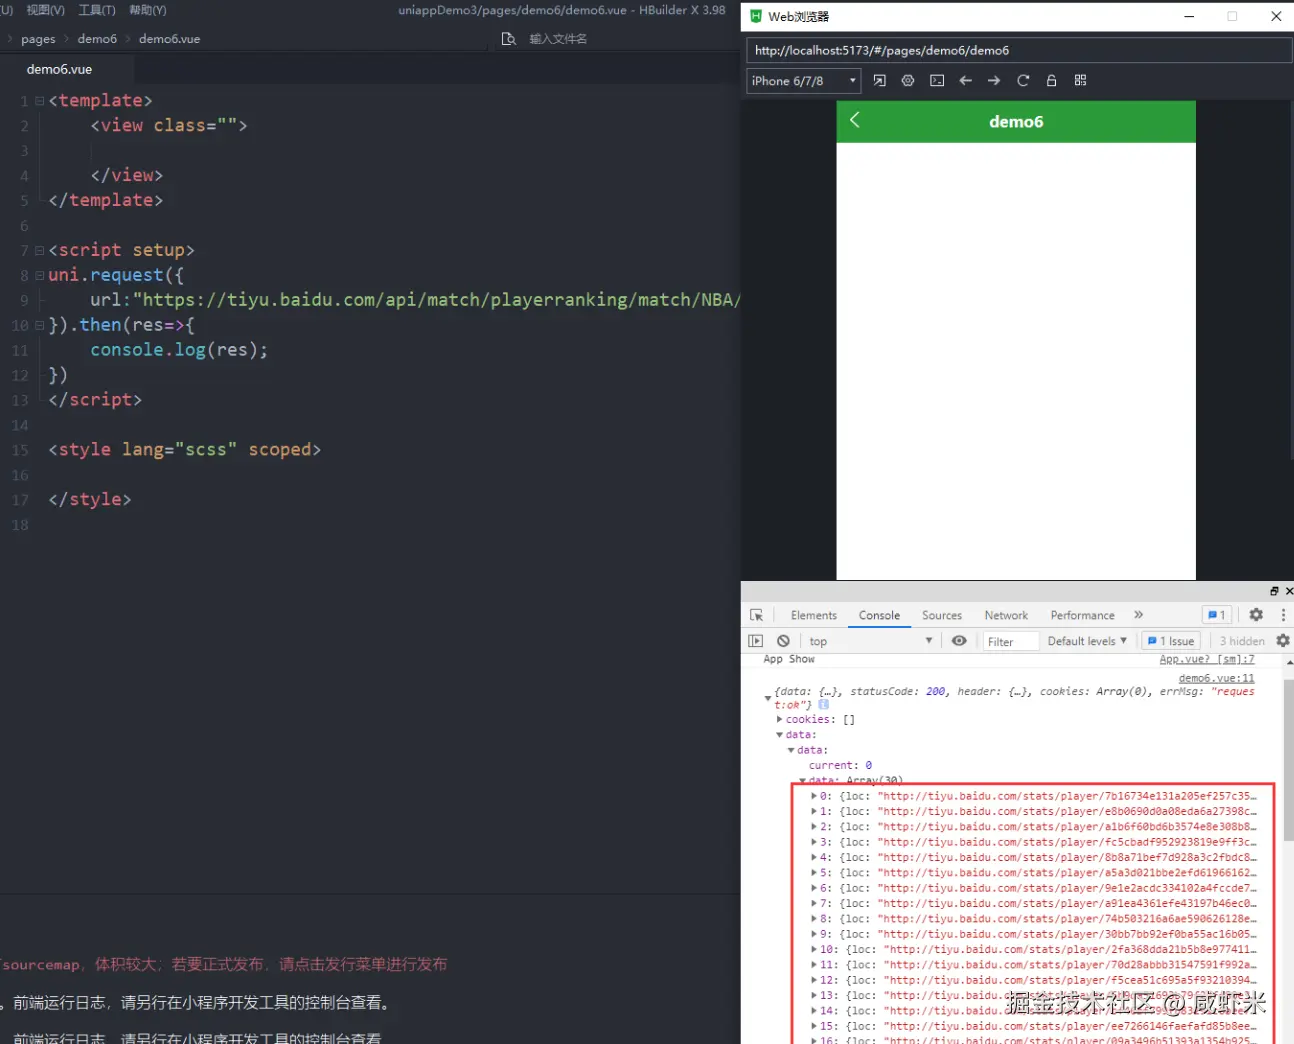Open the 工具(T) menu

tap(97, 10)
